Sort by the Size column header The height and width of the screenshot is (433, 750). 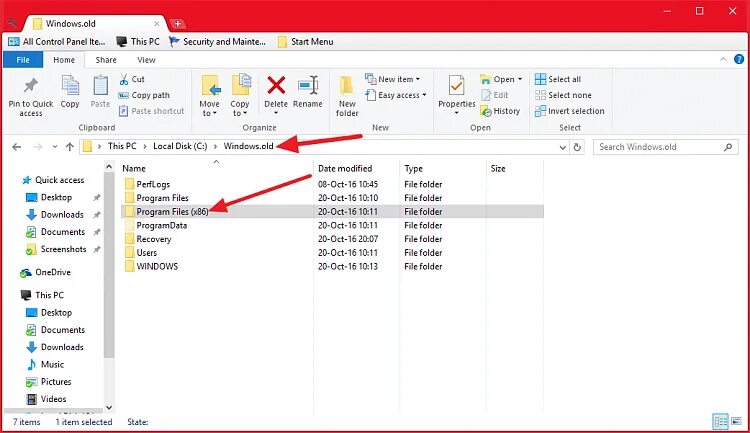click(498, 168)
